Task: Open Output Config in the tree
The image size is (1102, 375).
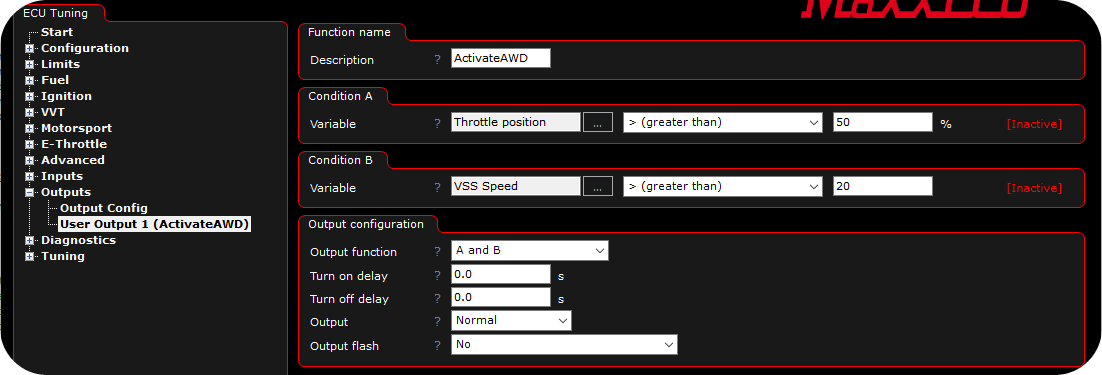Action: (104, 208)
